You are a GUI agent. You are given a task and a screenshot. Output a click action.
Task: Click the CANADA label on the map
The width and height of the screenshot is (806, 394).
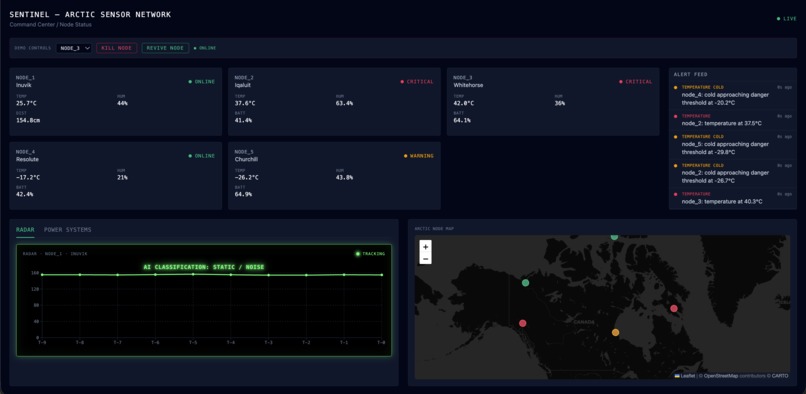584,322
